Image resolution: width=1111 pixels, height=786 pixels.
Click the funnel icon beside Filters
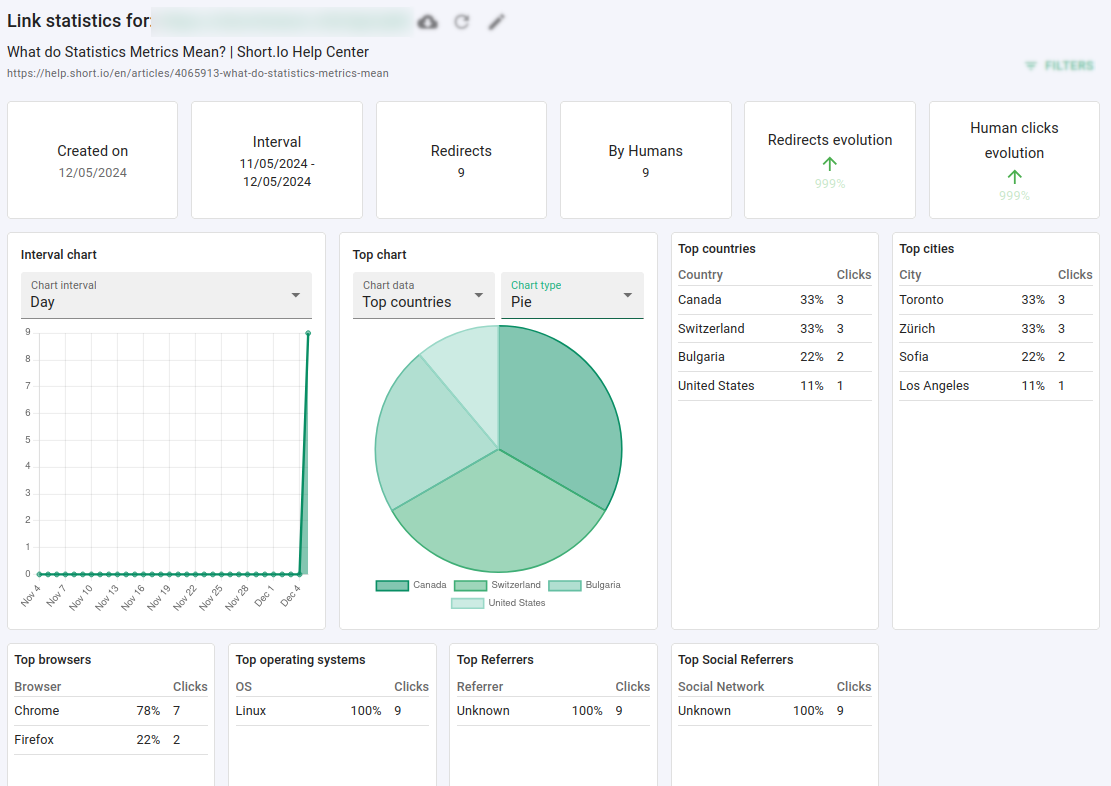coord(1031,66)
